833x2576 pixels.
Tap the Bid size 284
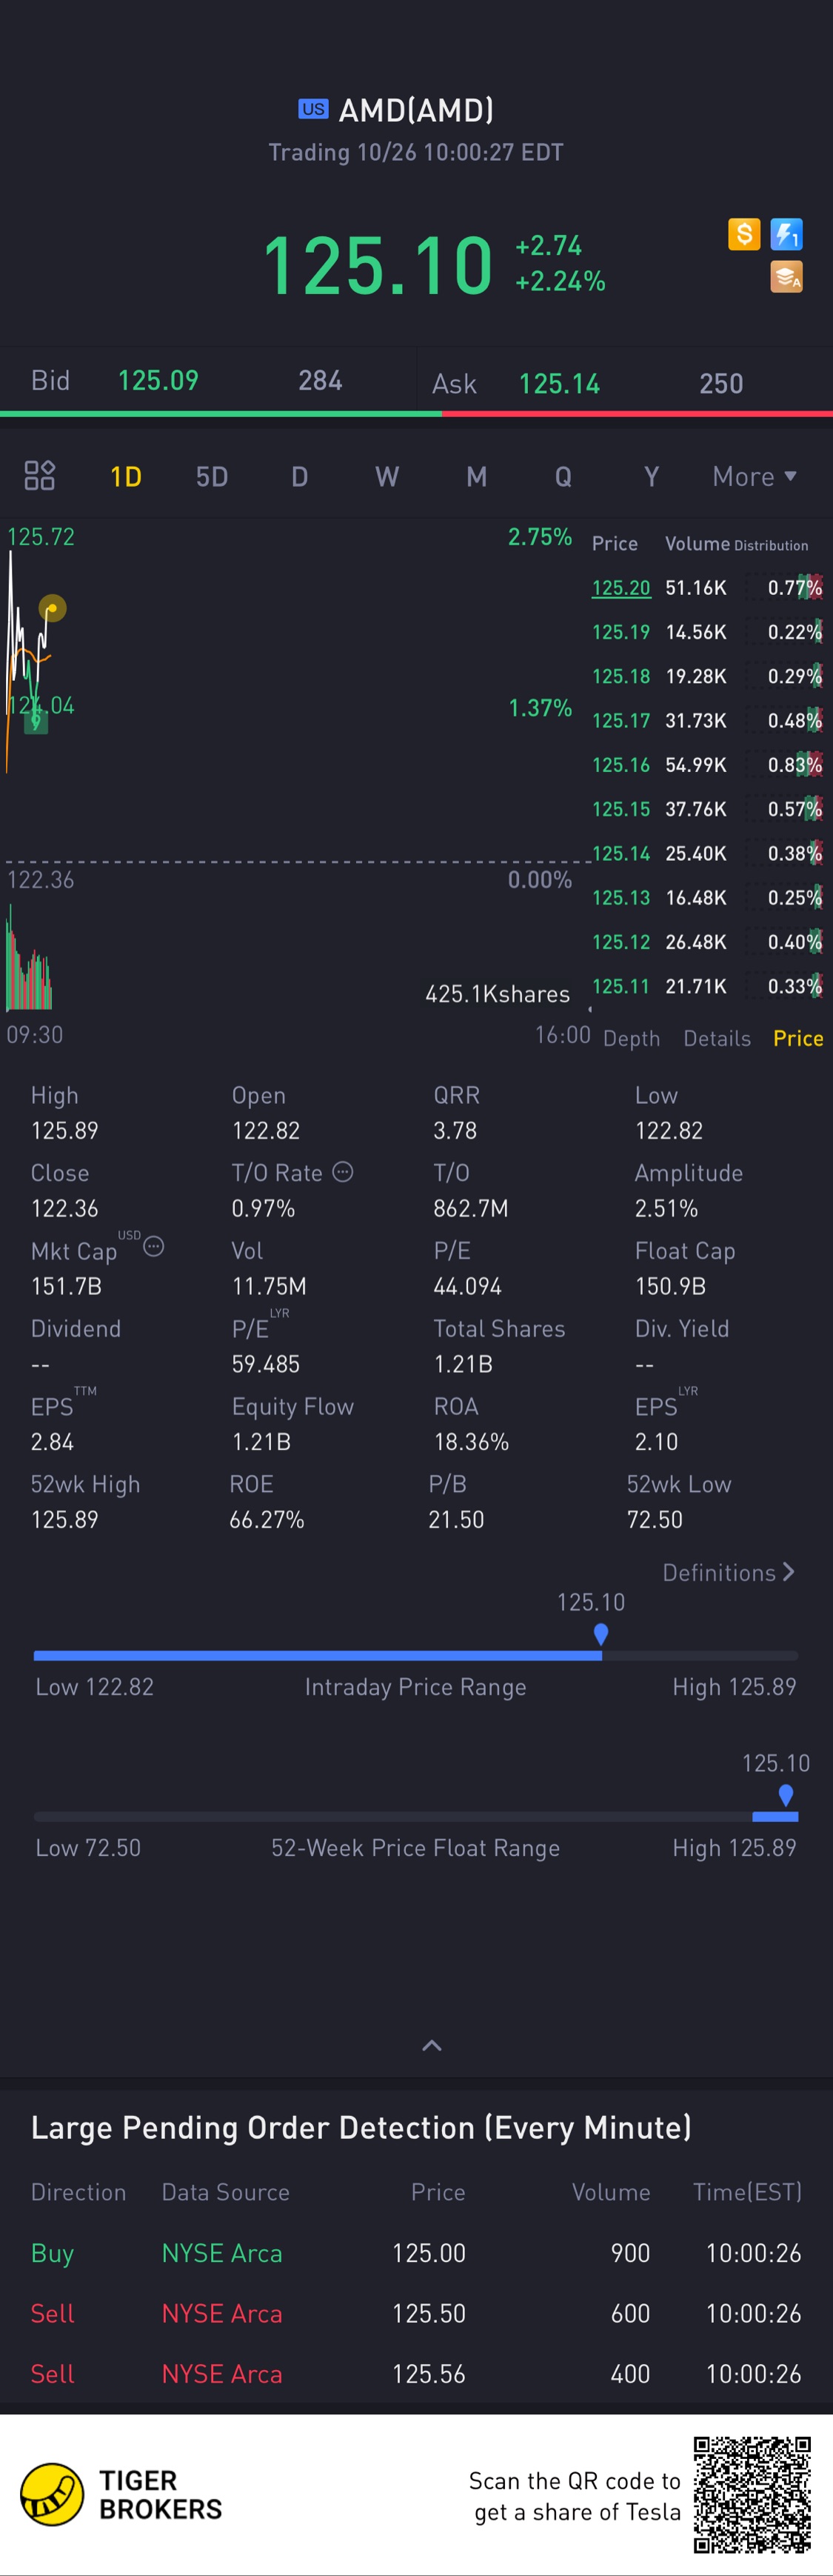click(320, 380)
